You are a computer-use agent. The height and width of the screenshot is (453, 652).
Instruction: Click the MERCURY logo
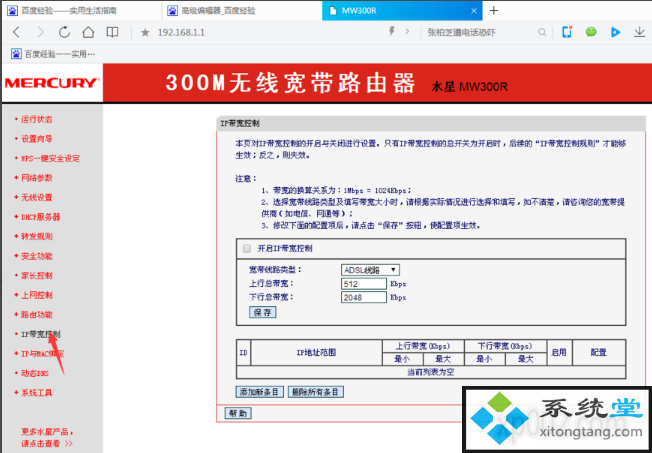click(x=51, y=83)
